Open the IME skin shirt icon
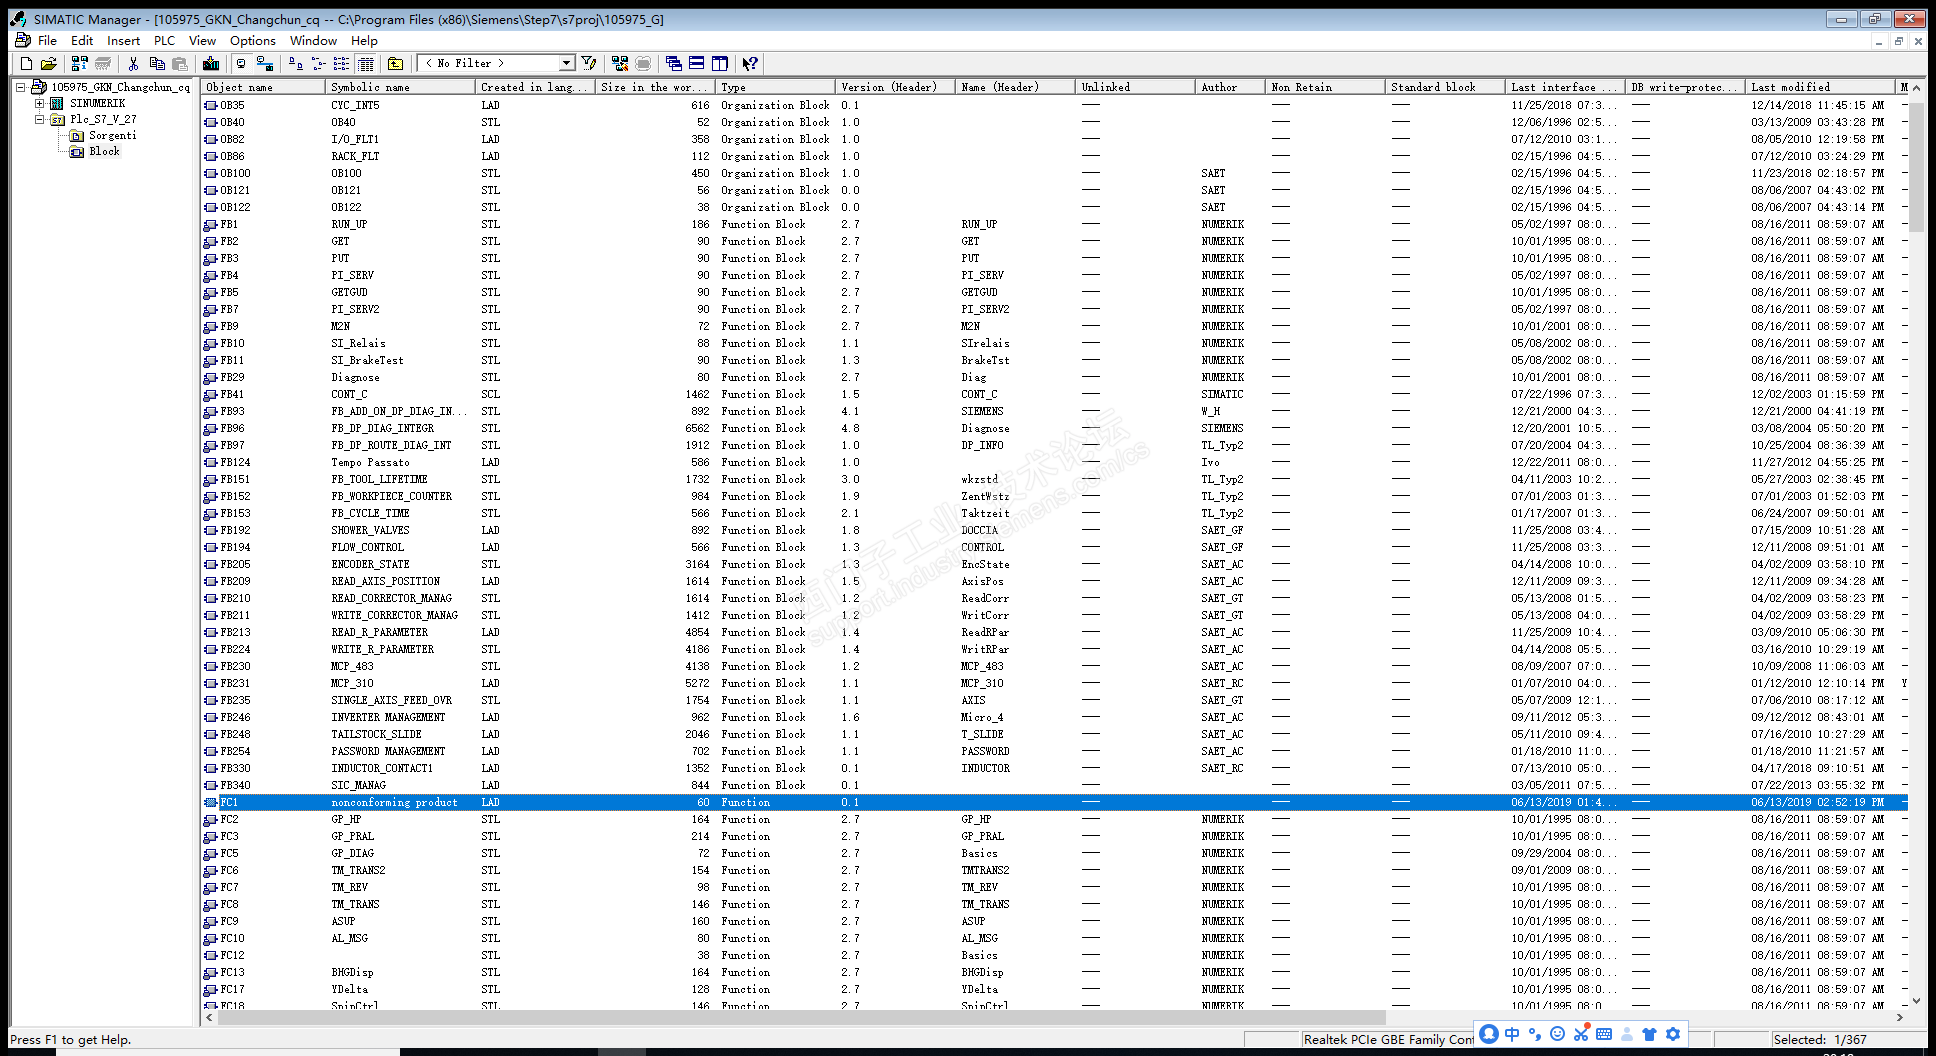The image size is (1936, 1056). coord(1650,1034)
